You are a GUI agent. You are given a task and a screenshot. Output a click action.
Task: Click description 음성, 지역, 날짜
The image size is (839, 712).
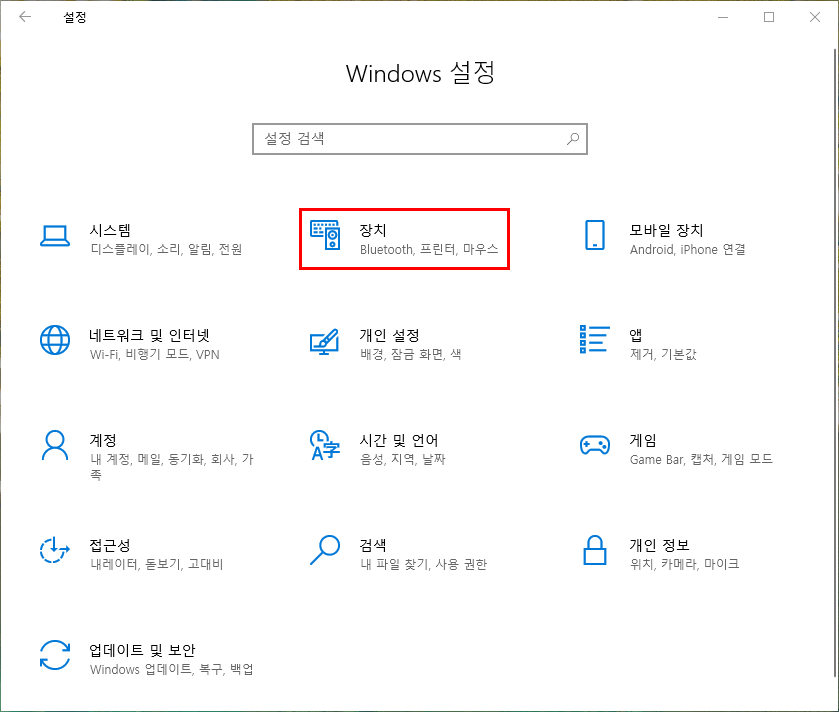point(403,459)
